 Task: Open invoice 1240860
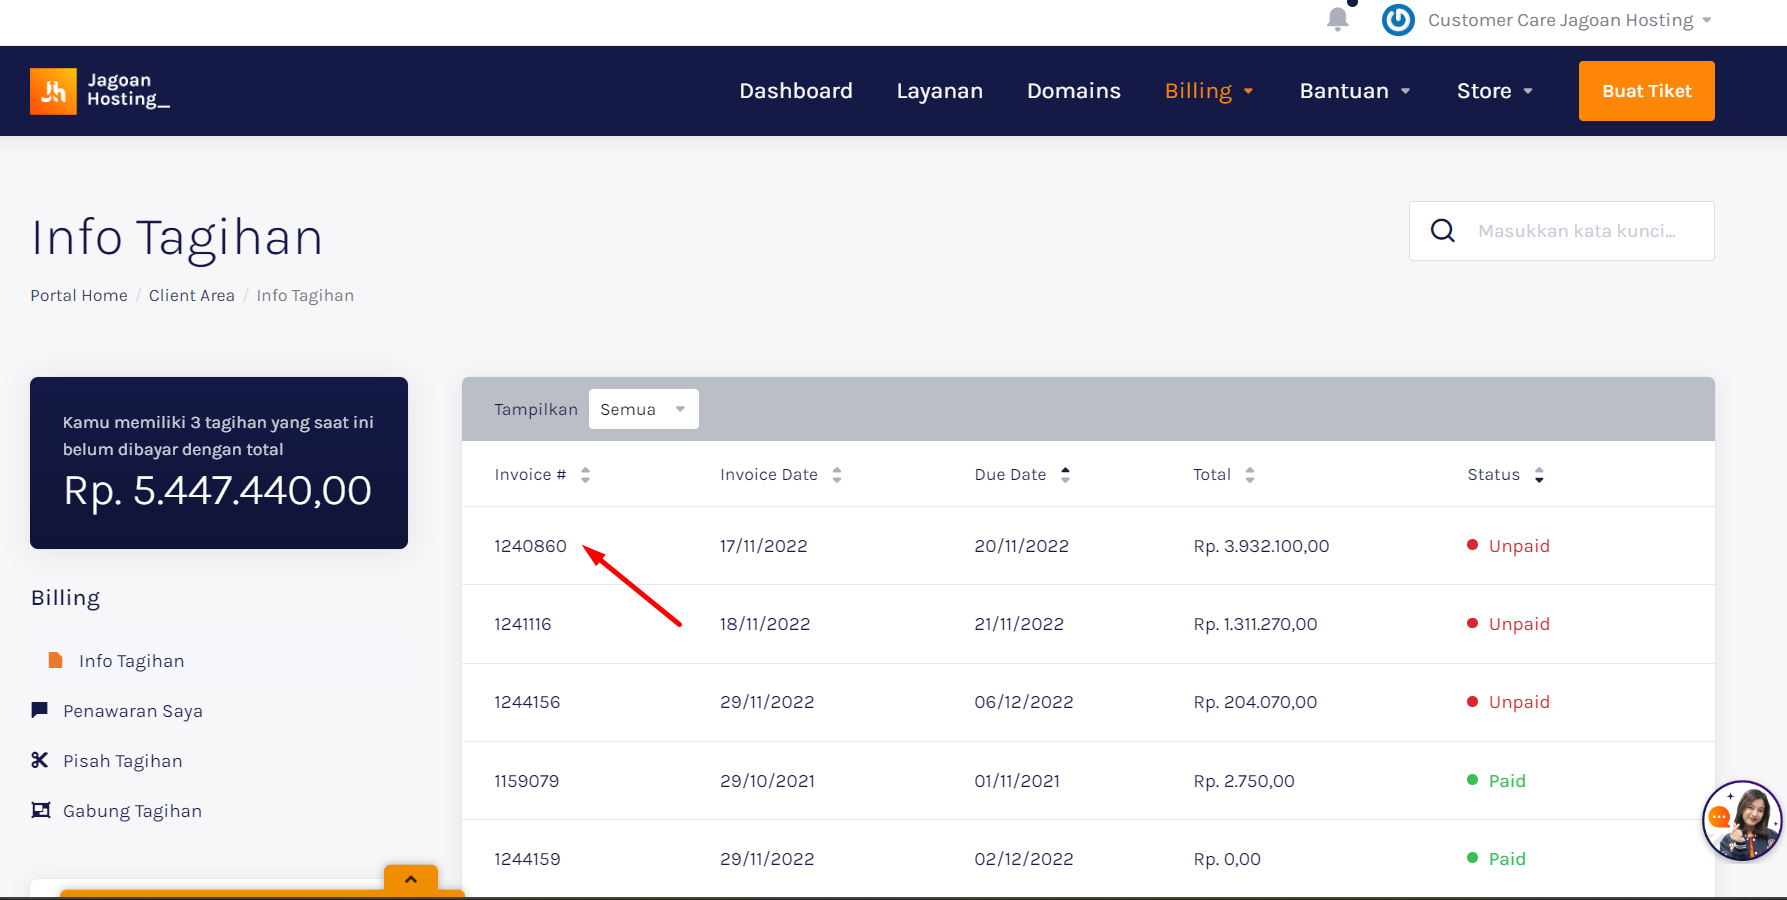[x=530, y=546]
